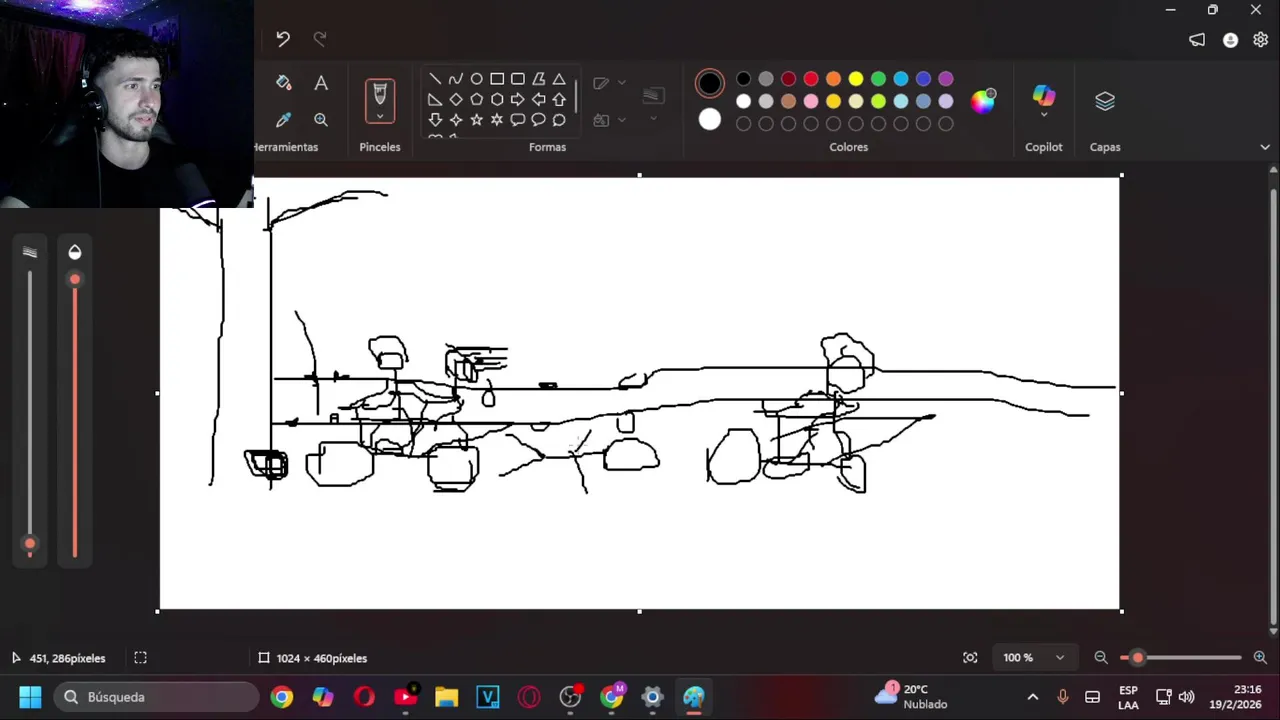
Task: Select the Fill bucket tool
Action: tap(283, 83)
